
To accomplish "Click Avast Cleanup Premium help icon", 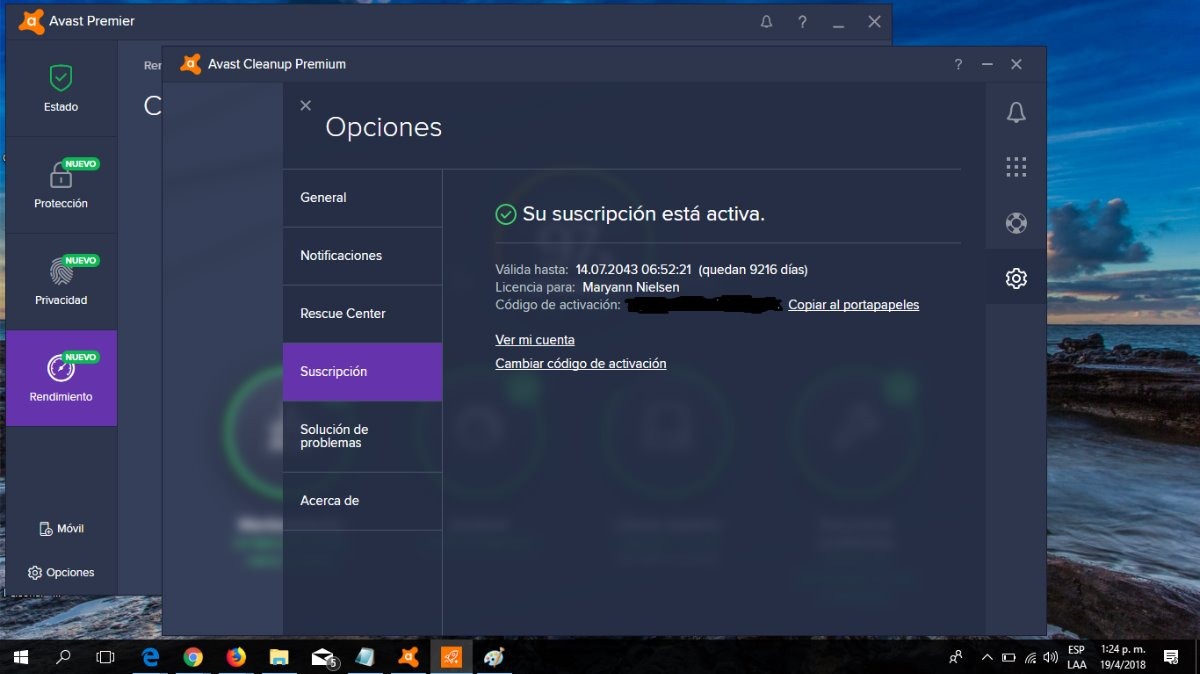I will (958, 64).
